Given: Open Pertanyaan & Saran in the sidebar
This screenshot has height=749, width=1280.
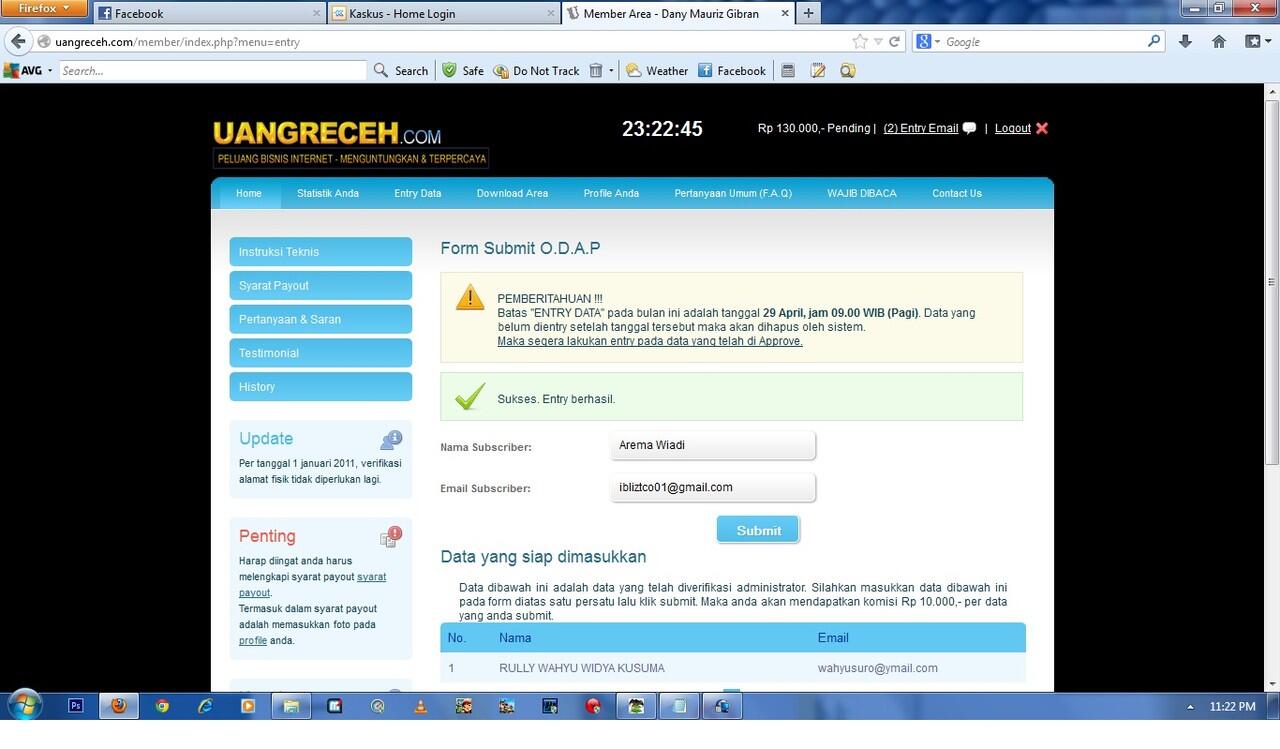Looking at the screenshot, I should [320, 319].
